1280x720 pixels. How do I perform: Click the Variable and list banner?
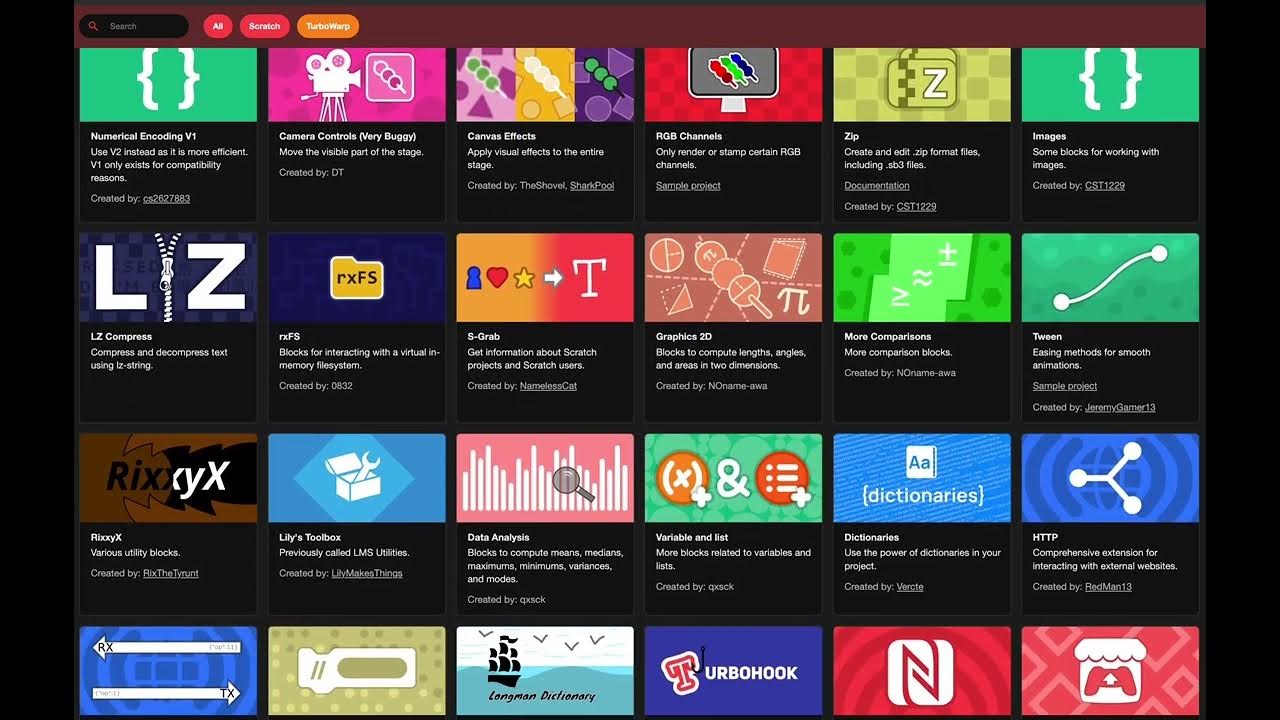tap(734, 478)
